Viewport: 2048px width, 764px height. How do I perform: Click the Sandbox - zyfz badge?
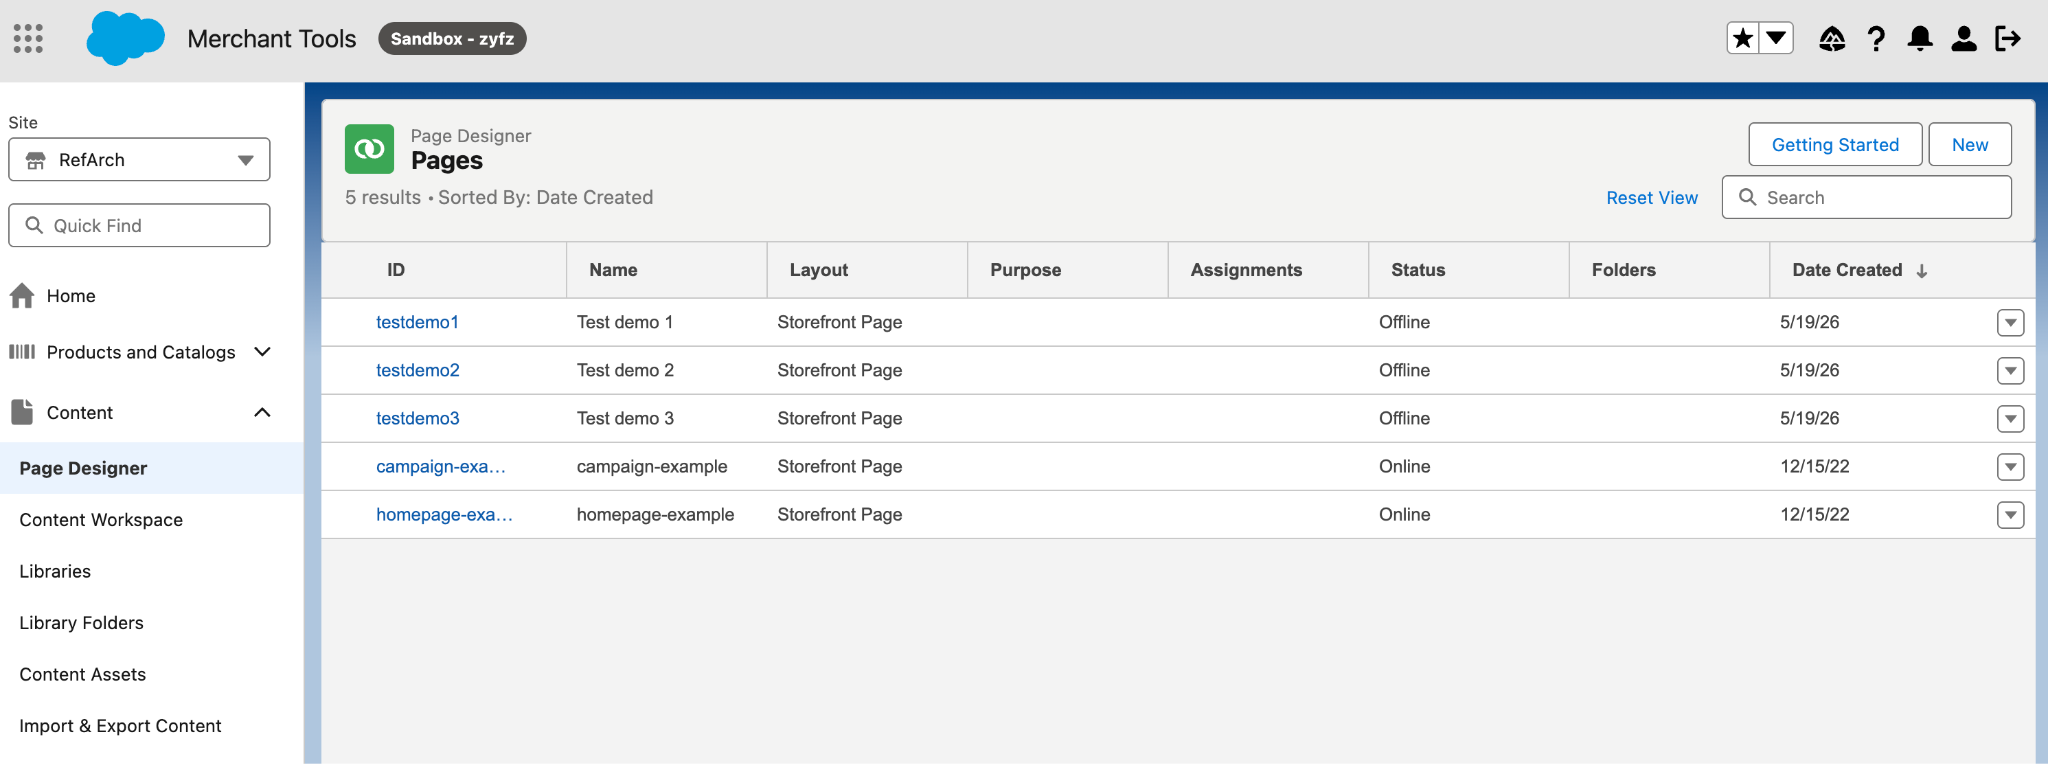coord(452,38)
